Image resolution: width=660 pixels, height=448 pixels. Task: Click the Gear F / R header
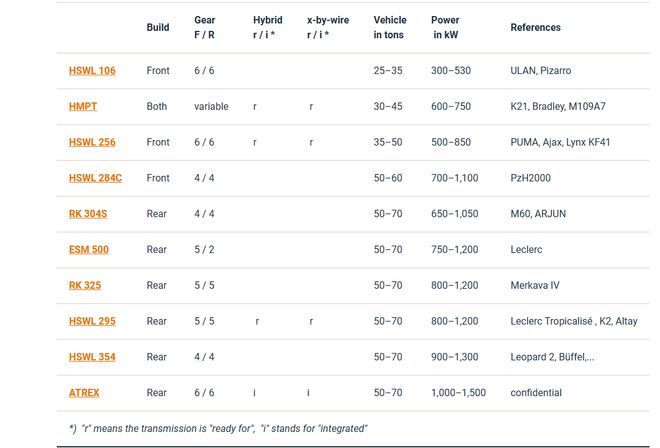(205, 27)
